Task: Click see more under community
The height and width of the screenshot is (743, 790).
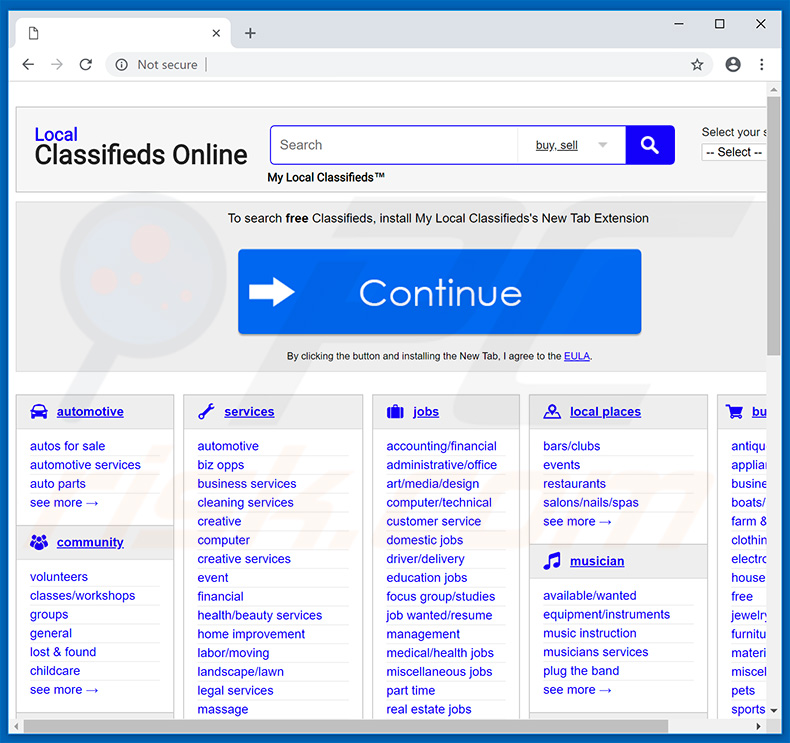Action: pyautogui.click(x=63, y=690)
